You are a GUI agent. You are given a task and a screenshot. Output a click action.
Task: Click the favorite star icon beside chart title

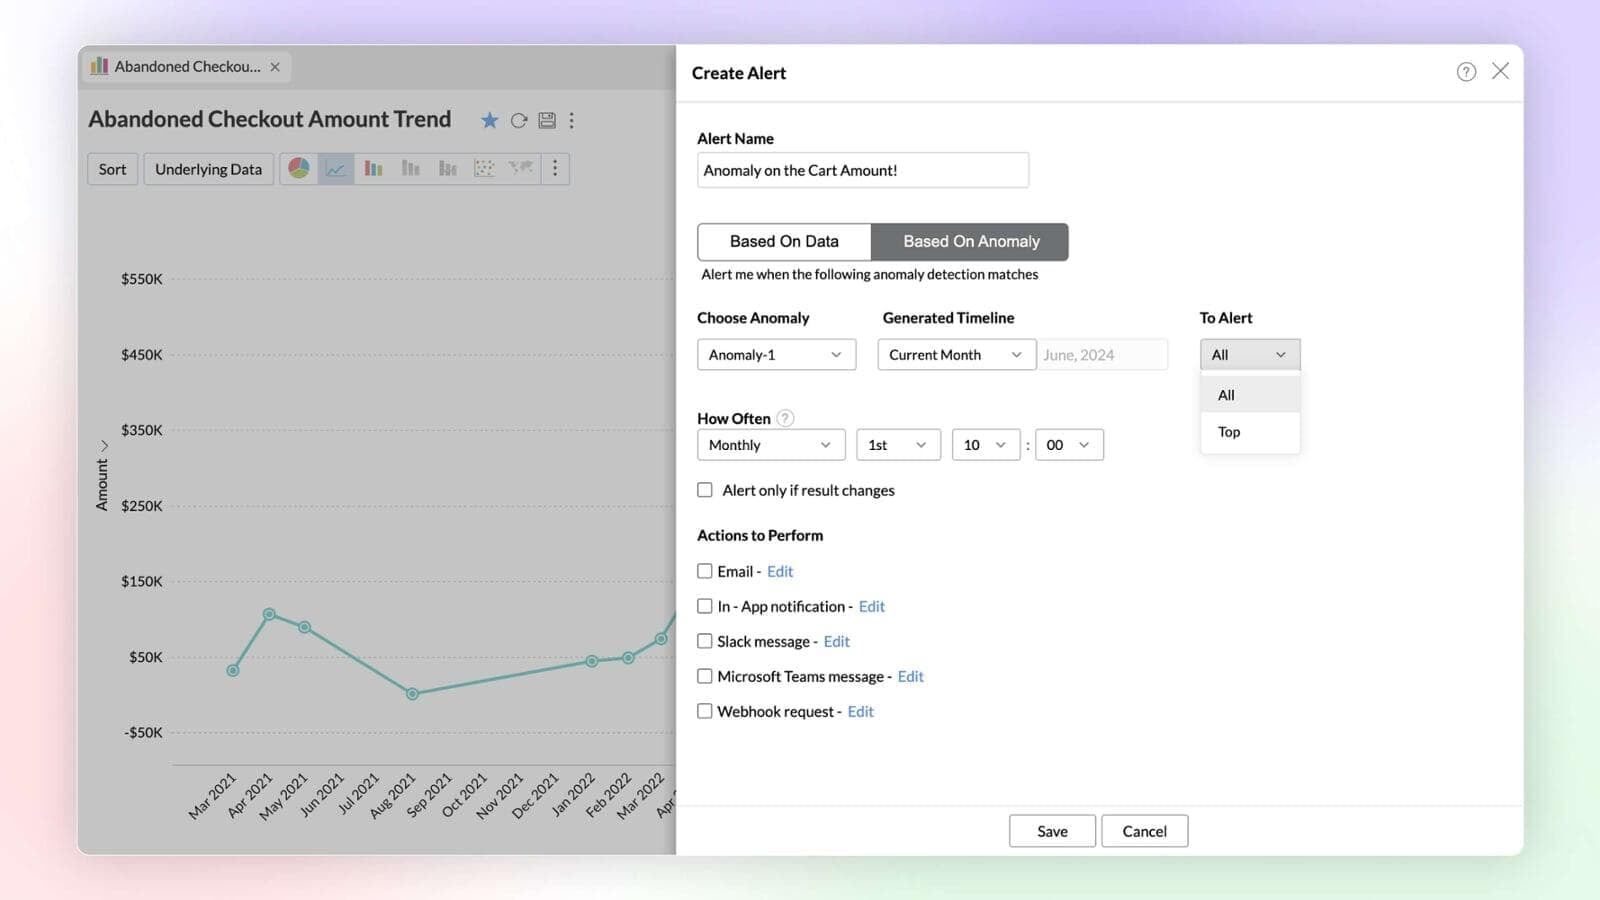pos(489,120)
